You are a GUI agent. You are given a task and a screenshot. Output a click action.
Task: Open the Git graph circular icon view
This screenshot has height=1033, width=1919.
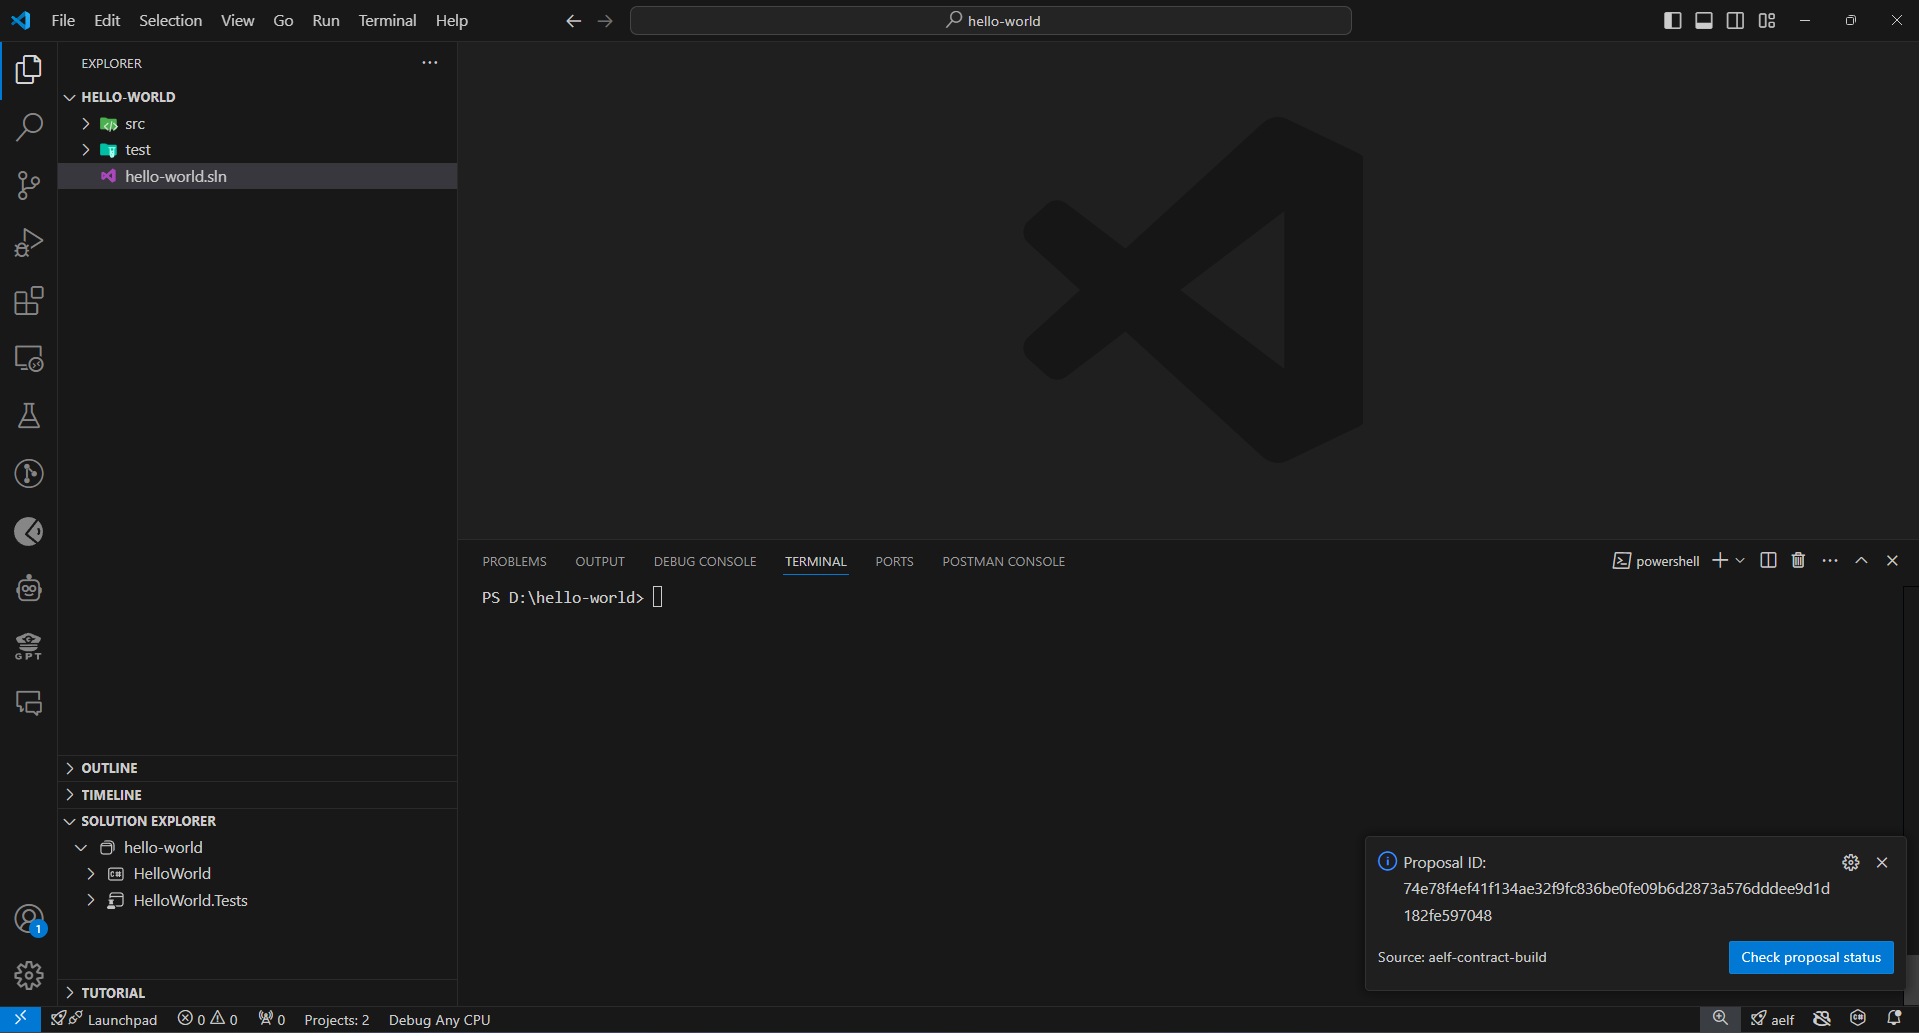29,473
